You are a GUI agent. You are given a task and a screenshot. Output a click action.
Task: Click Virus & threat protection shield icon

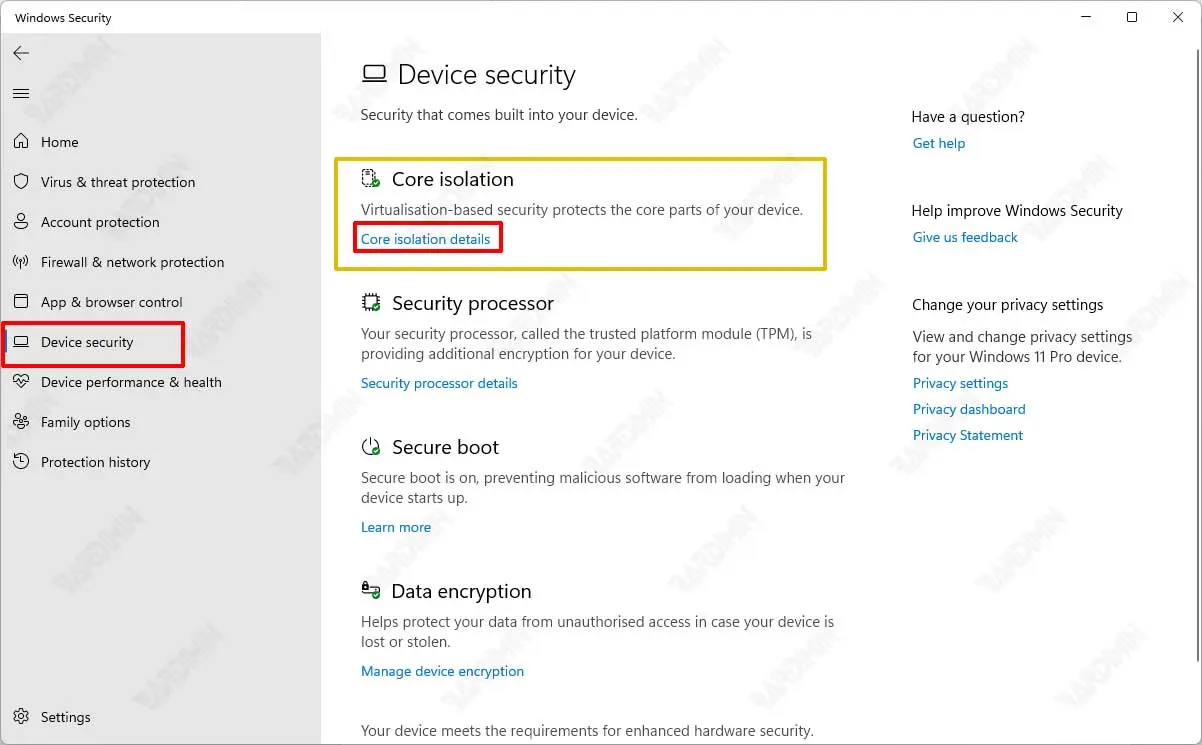point(21,182)
